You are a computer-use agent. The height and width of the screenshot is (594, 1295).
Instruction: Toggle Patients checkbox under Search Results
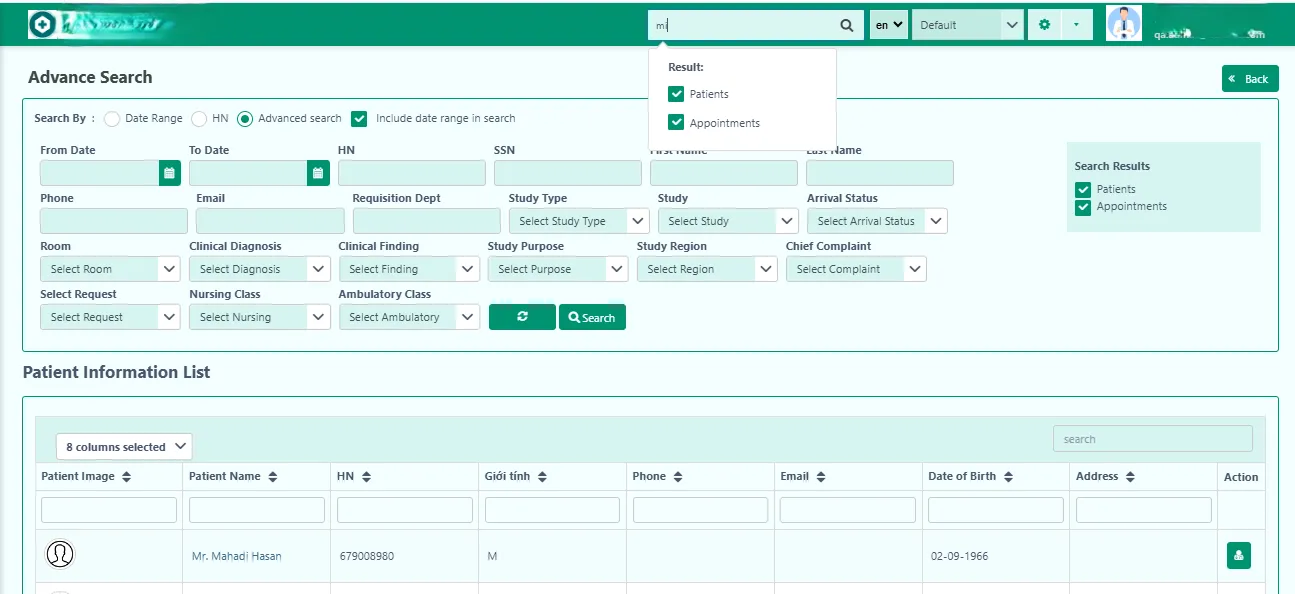pyautogui.click(x=1083, y=189)
